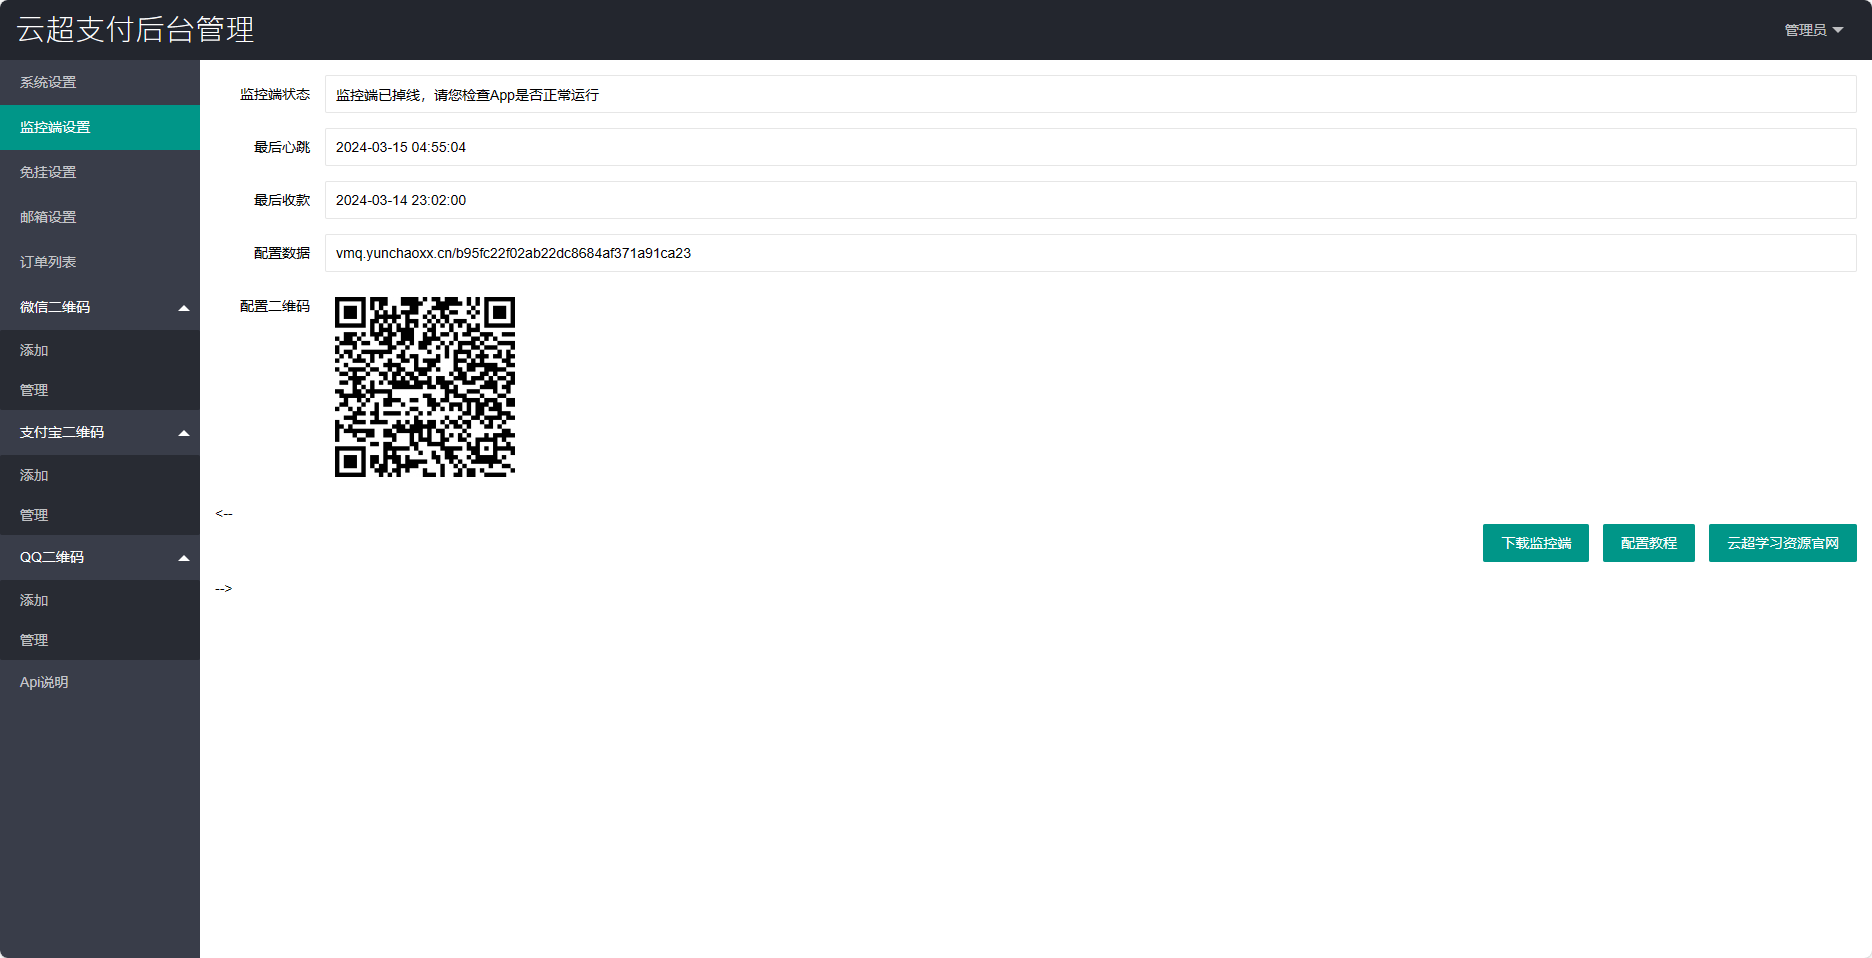
Task: Click 添加 under 微信二维码
Action: tap(34, 350)
